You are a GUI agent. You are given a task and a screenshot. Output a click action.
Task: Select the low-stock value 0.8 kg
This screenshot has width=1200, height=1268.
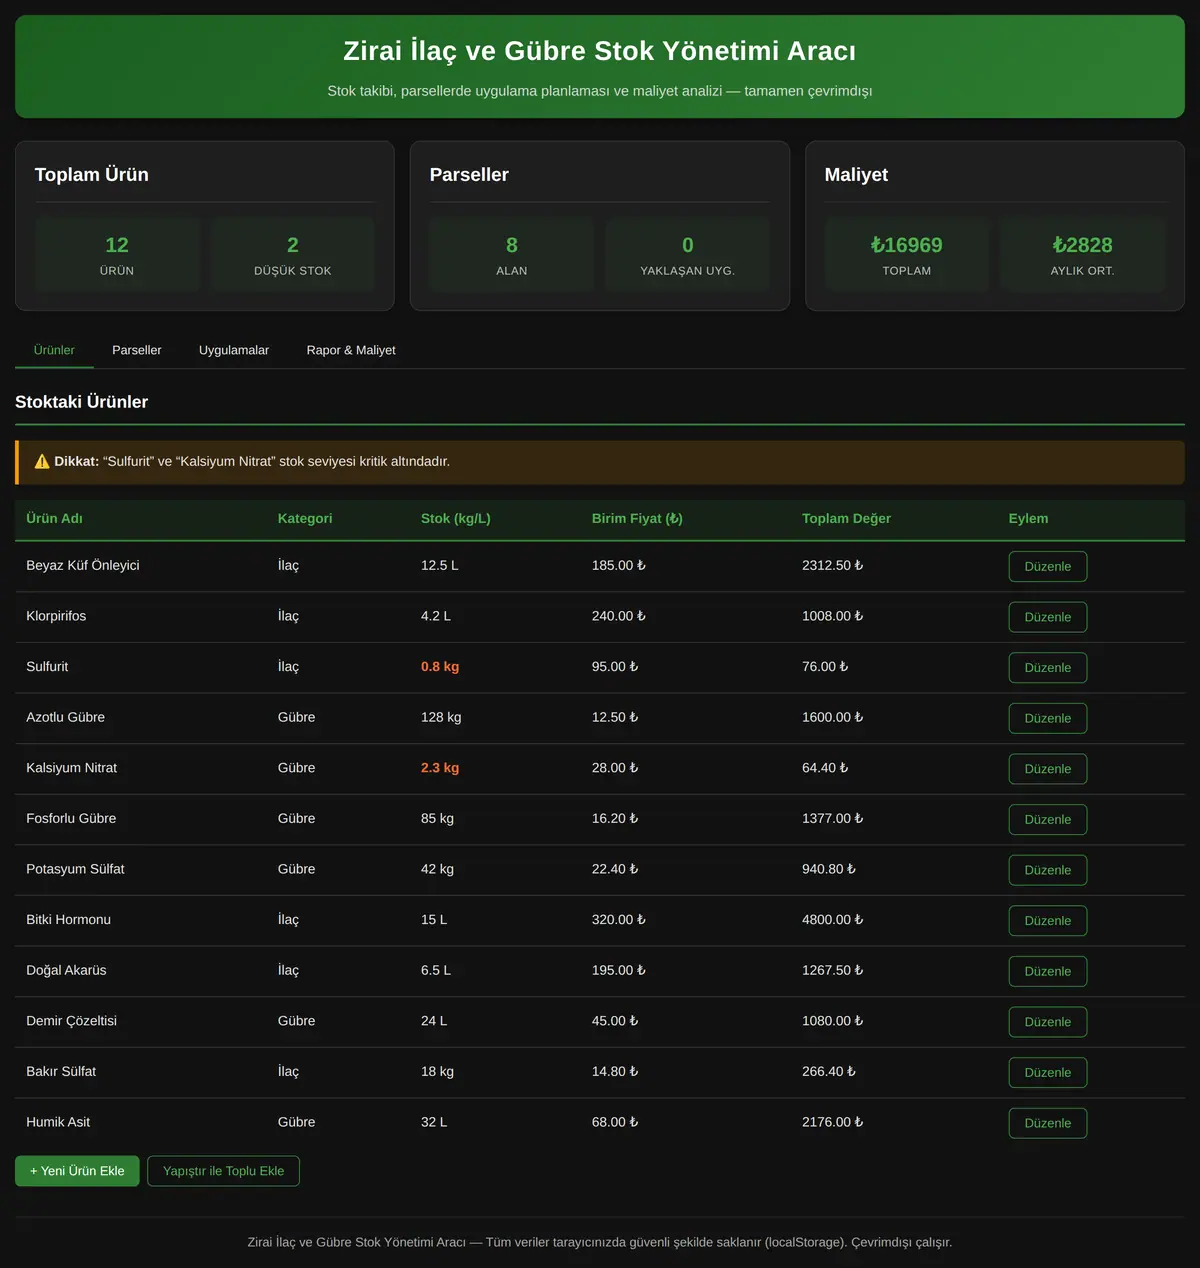pos(440,667)
